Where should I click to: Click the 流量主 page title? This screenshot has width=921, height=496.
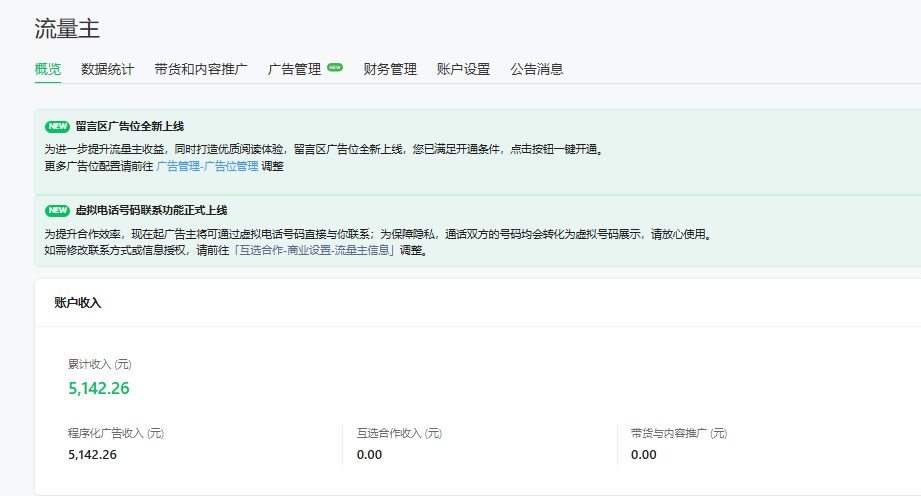click(67, 29)
